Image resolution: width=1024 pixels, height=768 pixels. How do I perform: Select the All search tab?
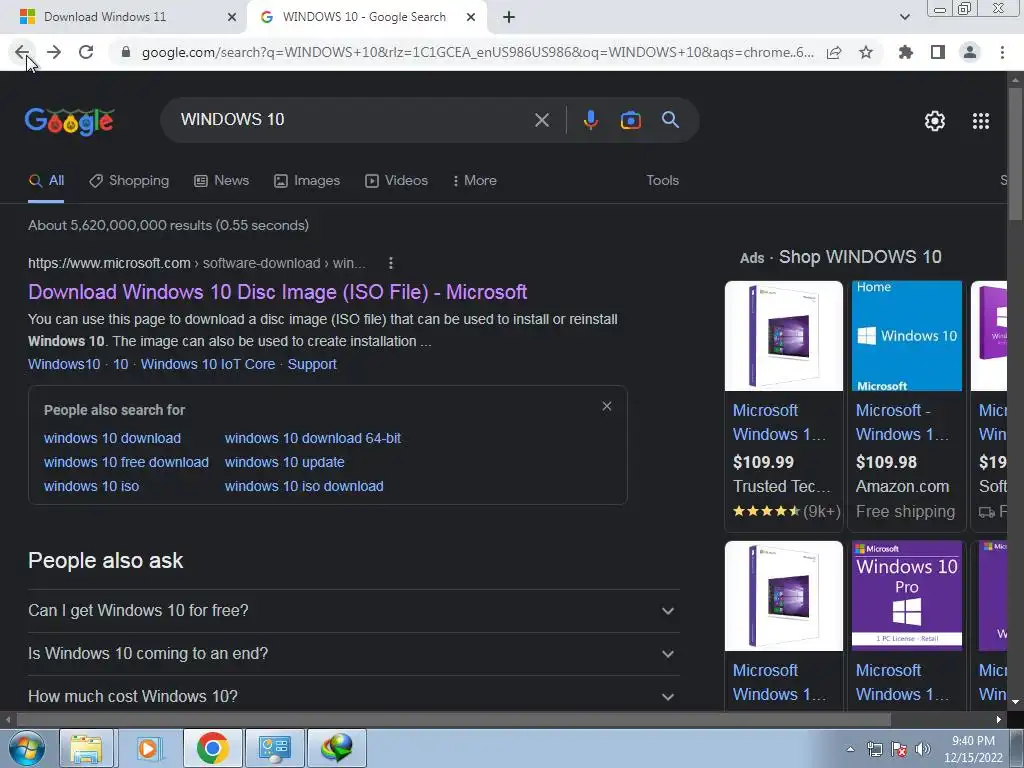coord(46,181)
